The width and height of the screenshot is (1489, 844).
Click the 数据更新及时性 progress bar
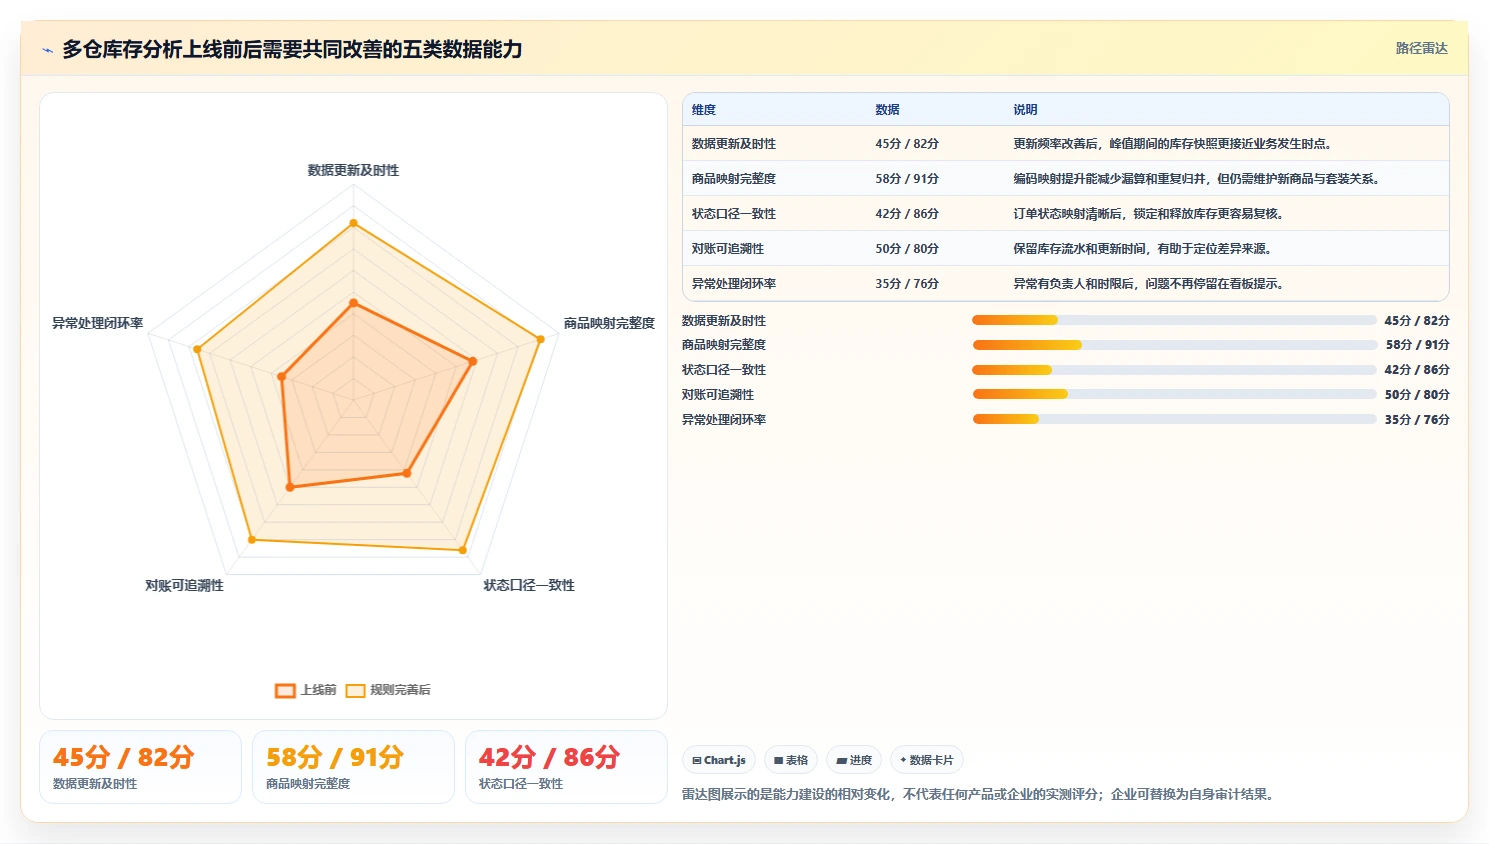[1174, 320]
